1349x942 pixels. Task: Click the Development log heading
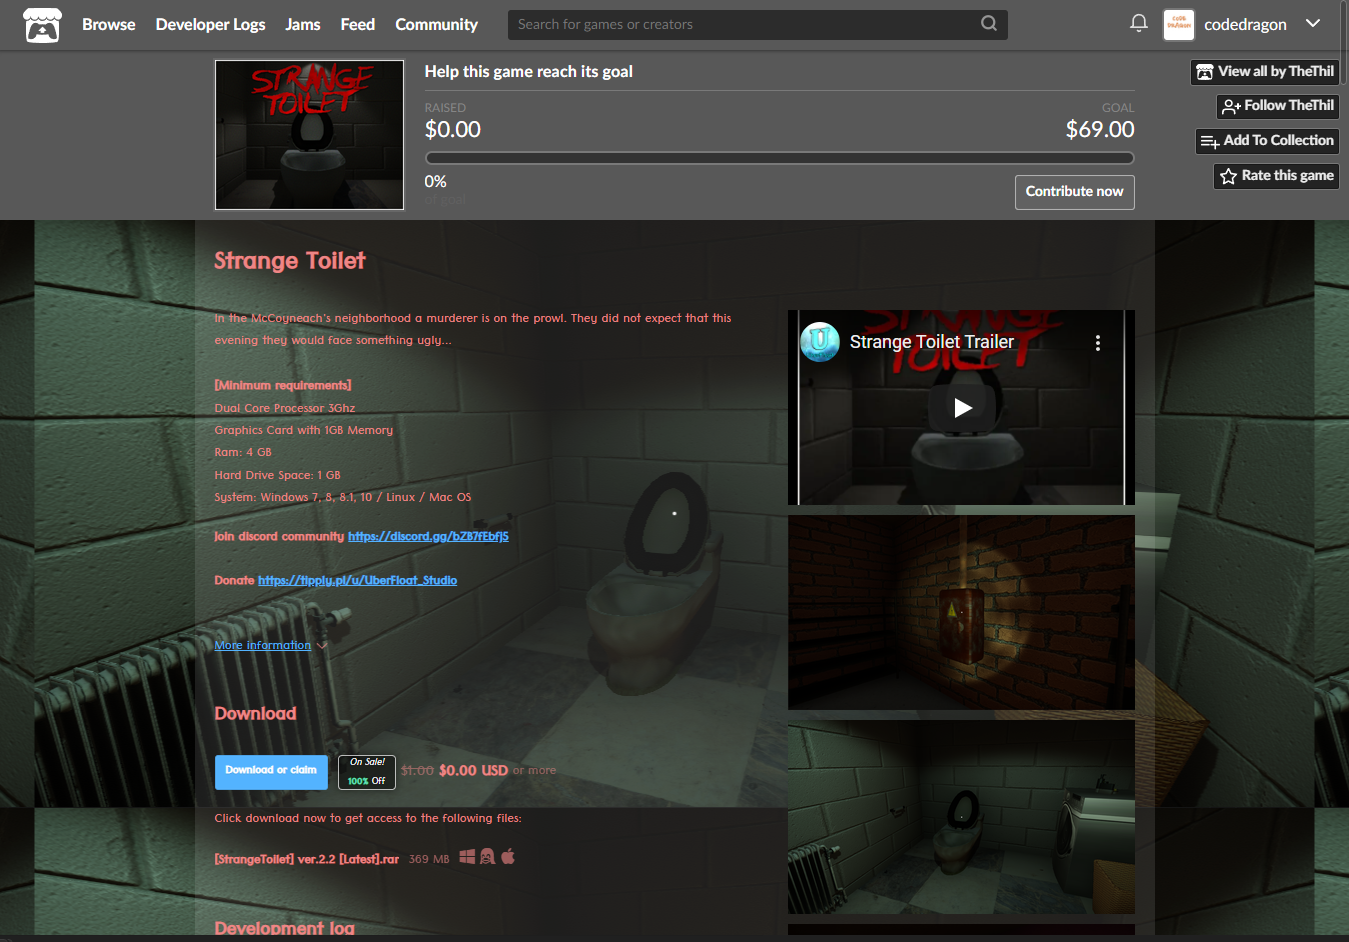[285, 928]
